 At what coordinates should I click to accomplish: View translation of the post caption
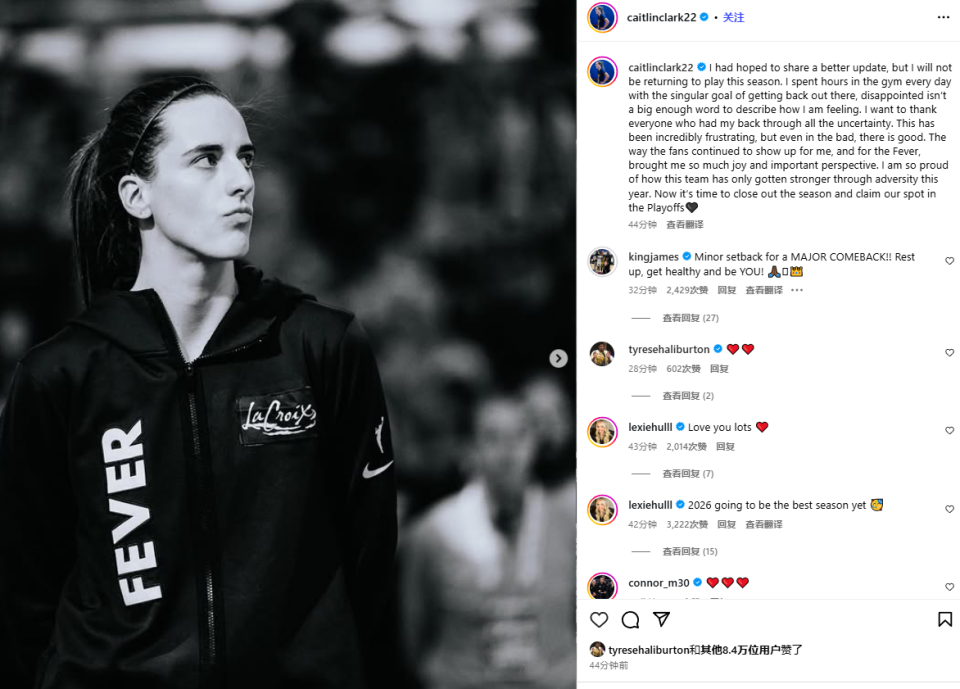click(x=684, y=225)
